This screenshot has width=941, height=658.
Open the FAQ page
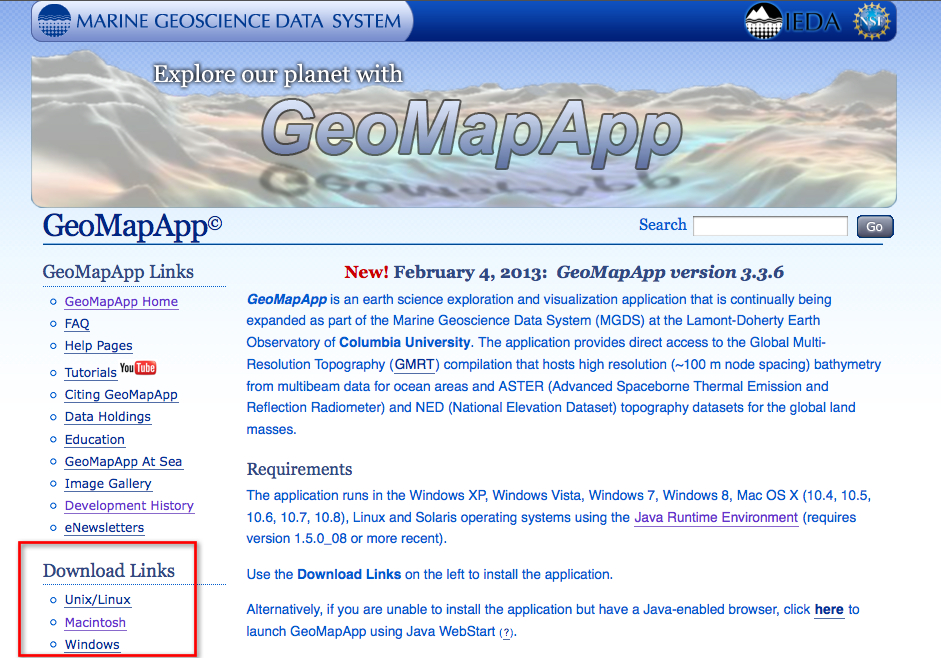coord(75,323)
